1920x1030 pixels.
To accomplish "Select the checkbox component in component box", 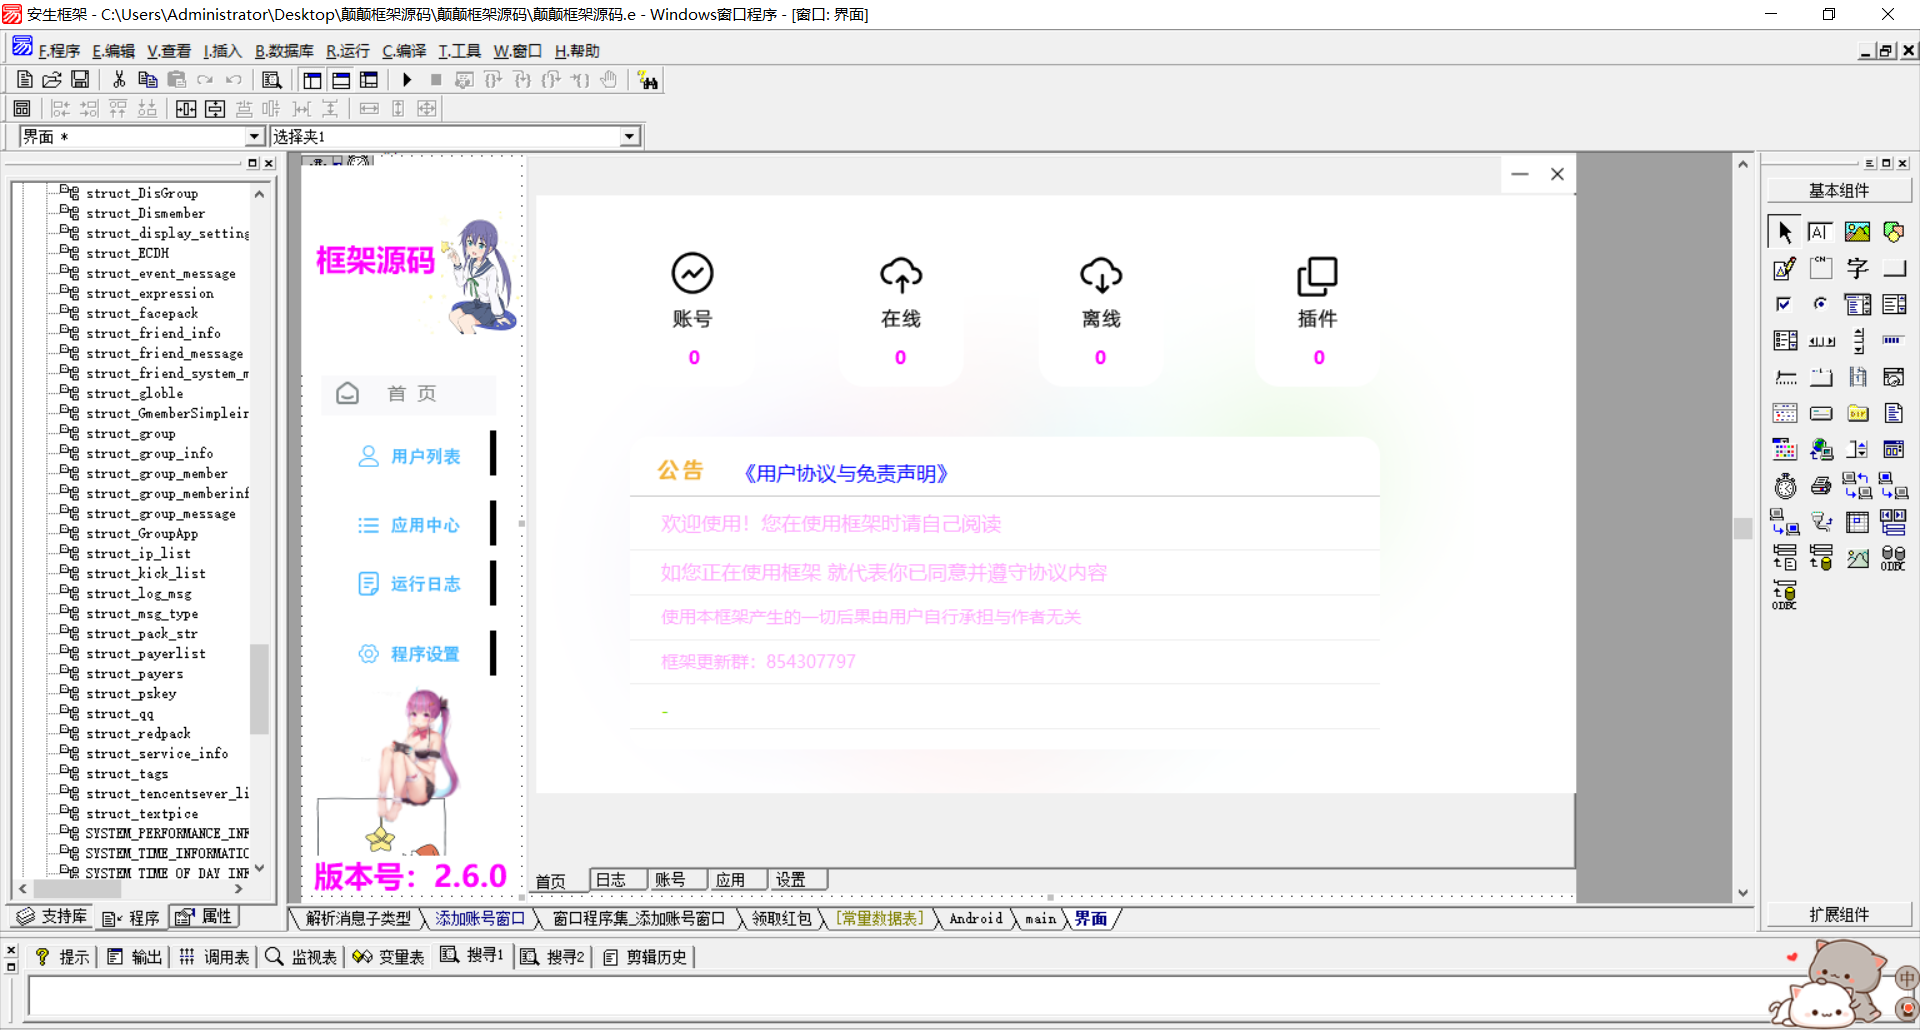I will coord(1784,304).
